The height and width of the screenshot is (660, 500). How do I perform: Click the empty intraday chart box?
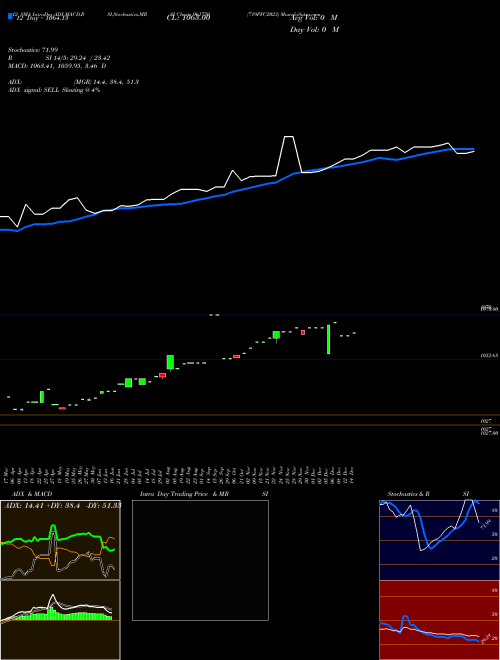coord(200,560)
